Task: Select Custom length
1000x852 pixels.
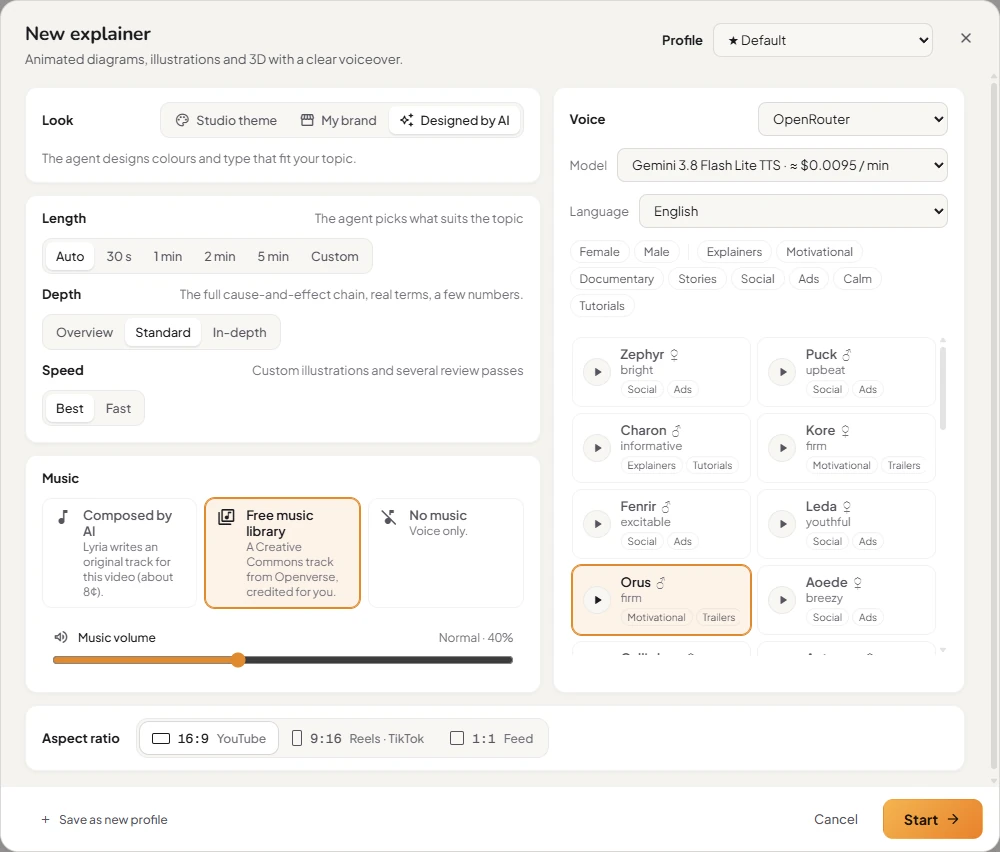Action: click(335, 256)
